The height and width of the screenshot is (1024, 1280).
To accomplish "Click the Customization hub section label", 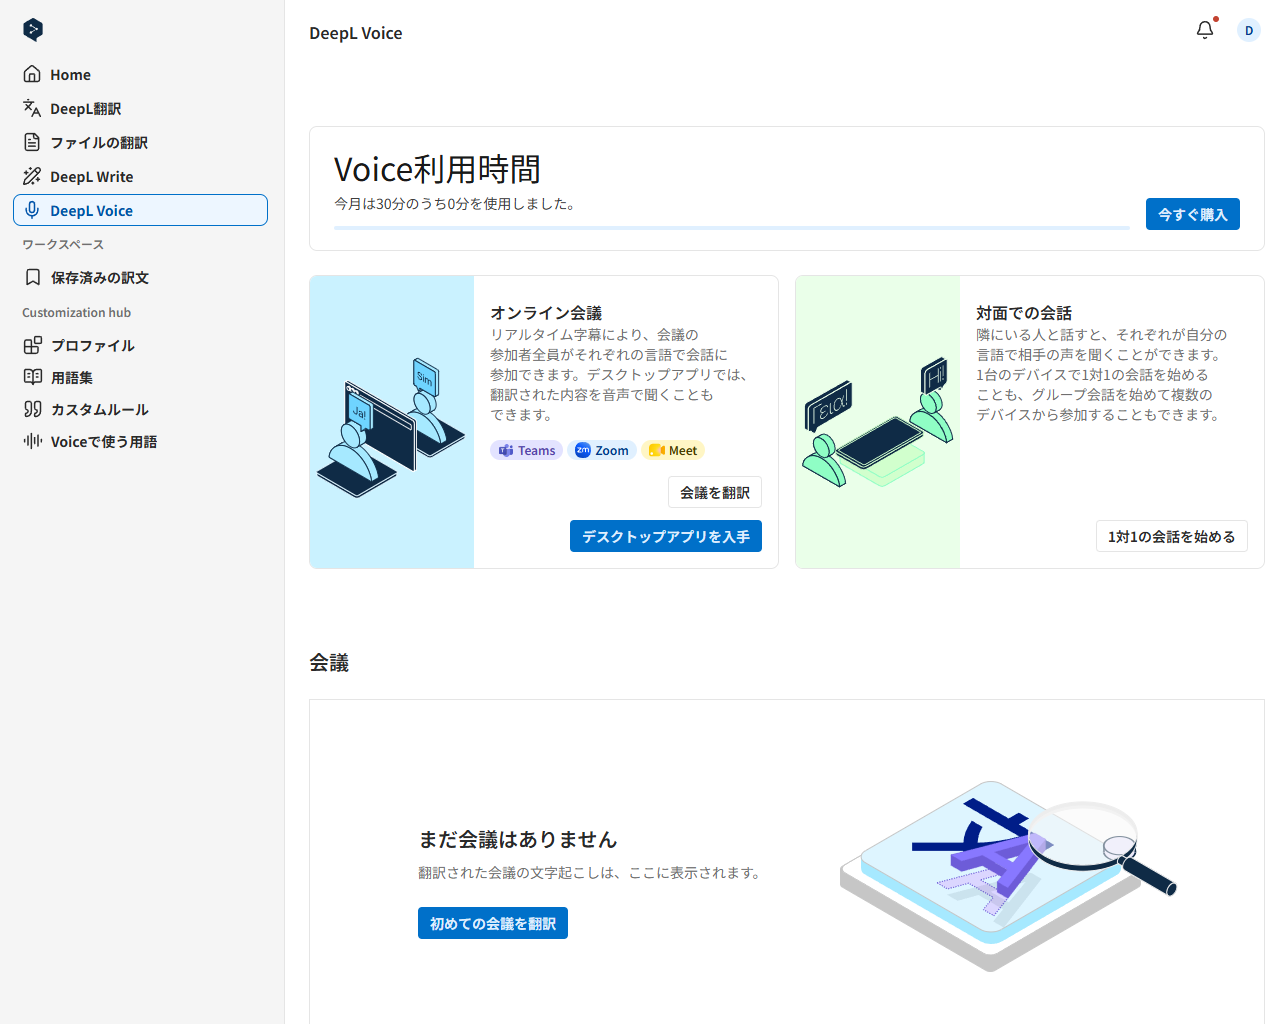I will coord(77,312).
